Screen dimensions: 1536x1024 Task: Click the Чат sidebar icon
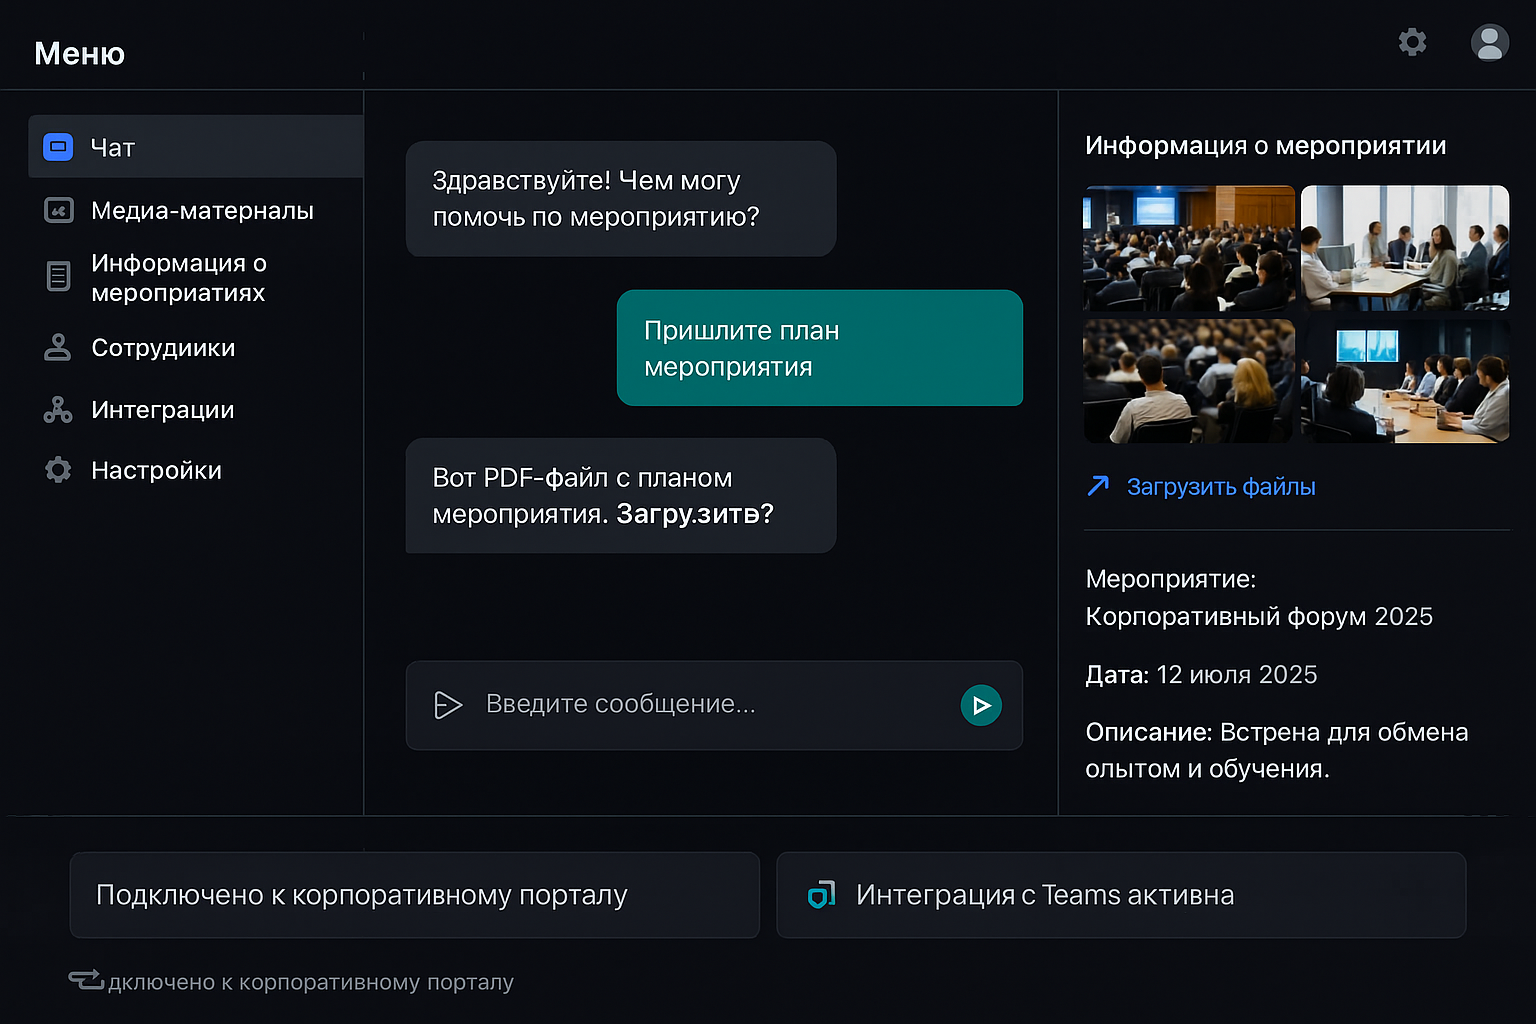point(59,147)
